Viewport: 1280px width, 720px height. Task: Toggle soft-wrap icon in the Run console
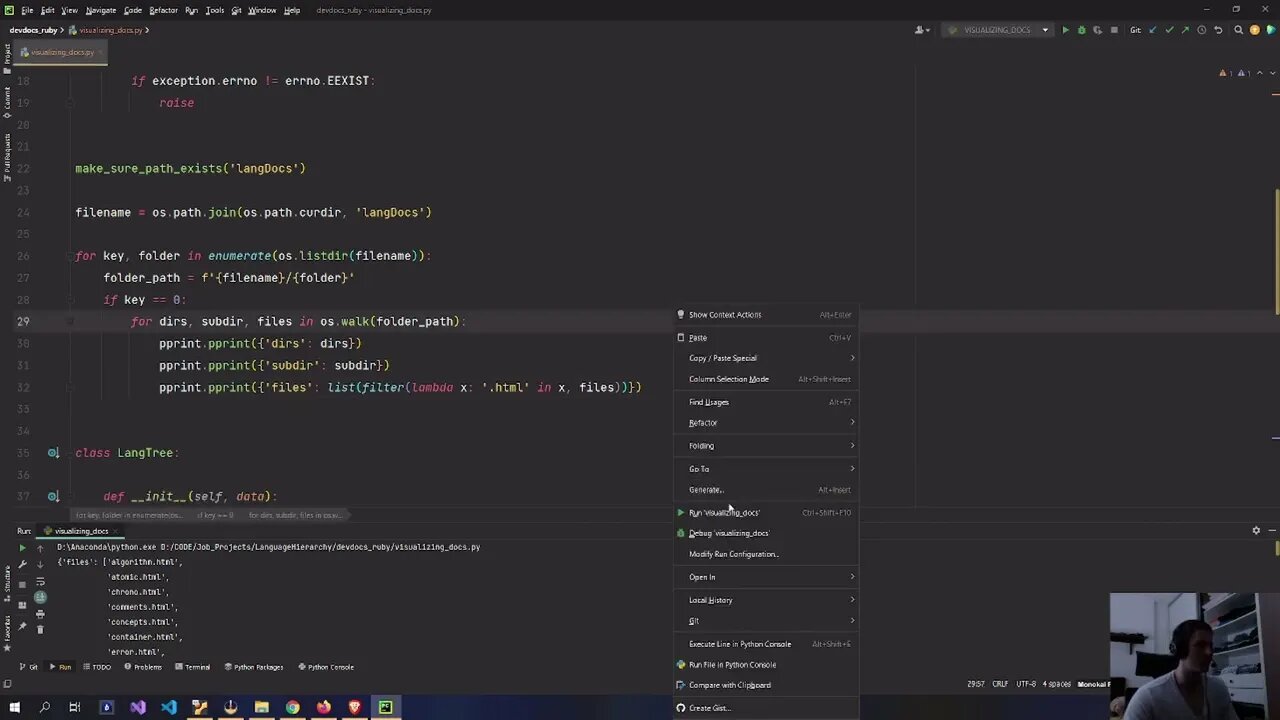40,582
